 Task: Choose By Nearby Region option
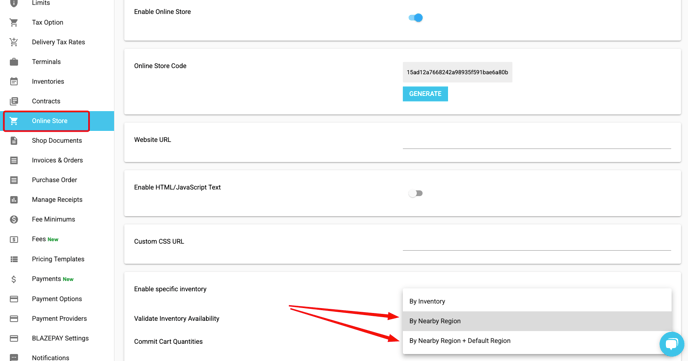[x=537, y=321]
